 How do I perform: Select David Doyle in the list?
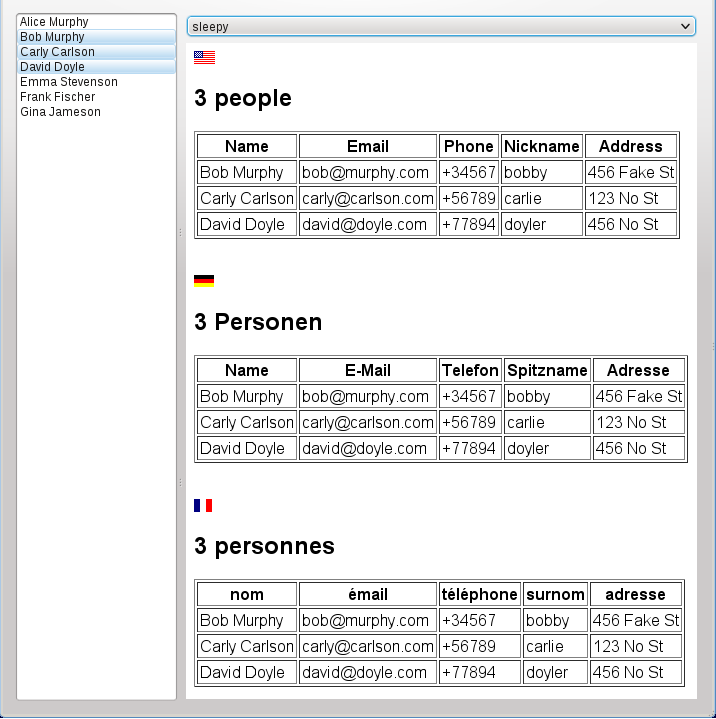click(52, 67)
